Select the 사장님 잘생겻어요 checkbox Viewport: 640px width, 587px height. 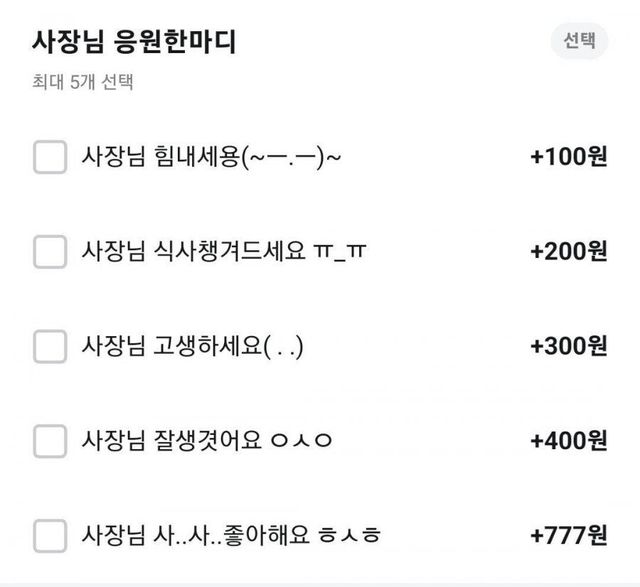(50, 440)
